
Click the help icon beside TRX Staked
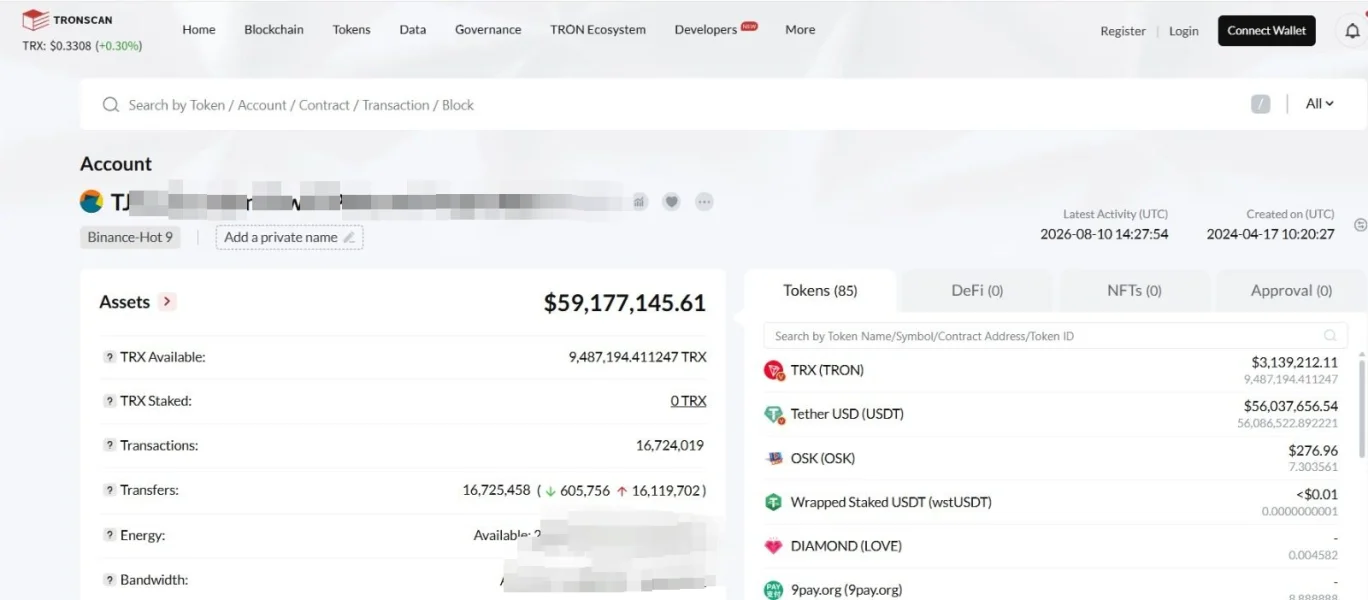tap(109, 401)
